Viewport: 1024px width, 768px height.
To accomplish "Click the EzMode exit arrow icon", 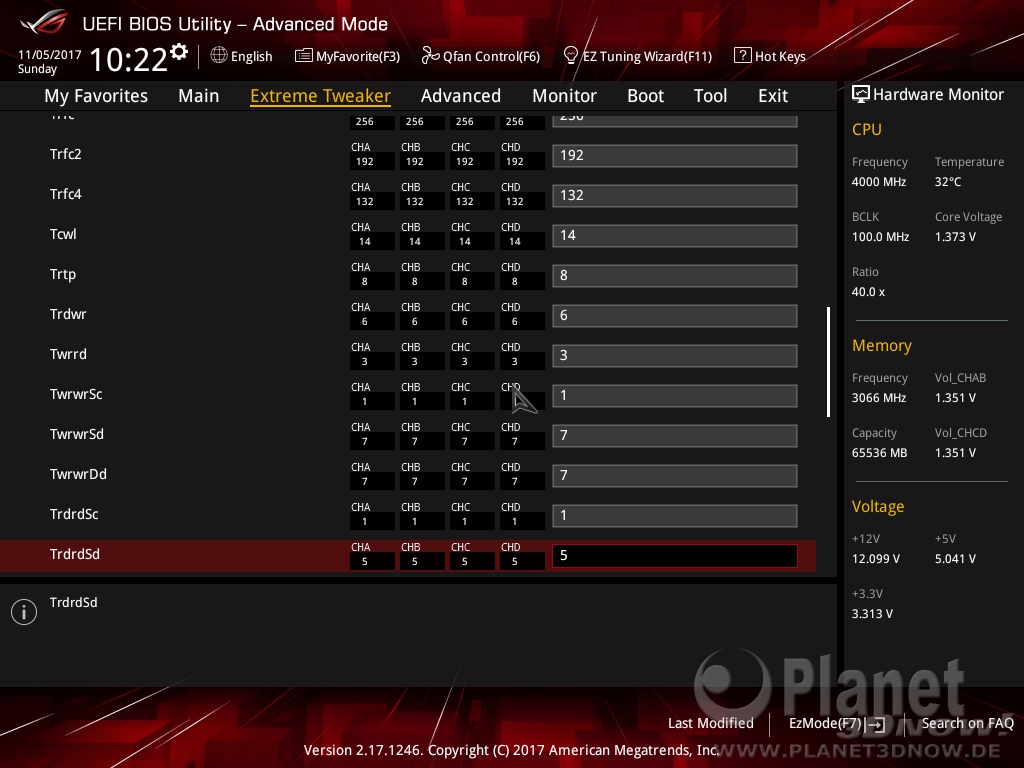I will pyautogui.click(x=876, y=724).
